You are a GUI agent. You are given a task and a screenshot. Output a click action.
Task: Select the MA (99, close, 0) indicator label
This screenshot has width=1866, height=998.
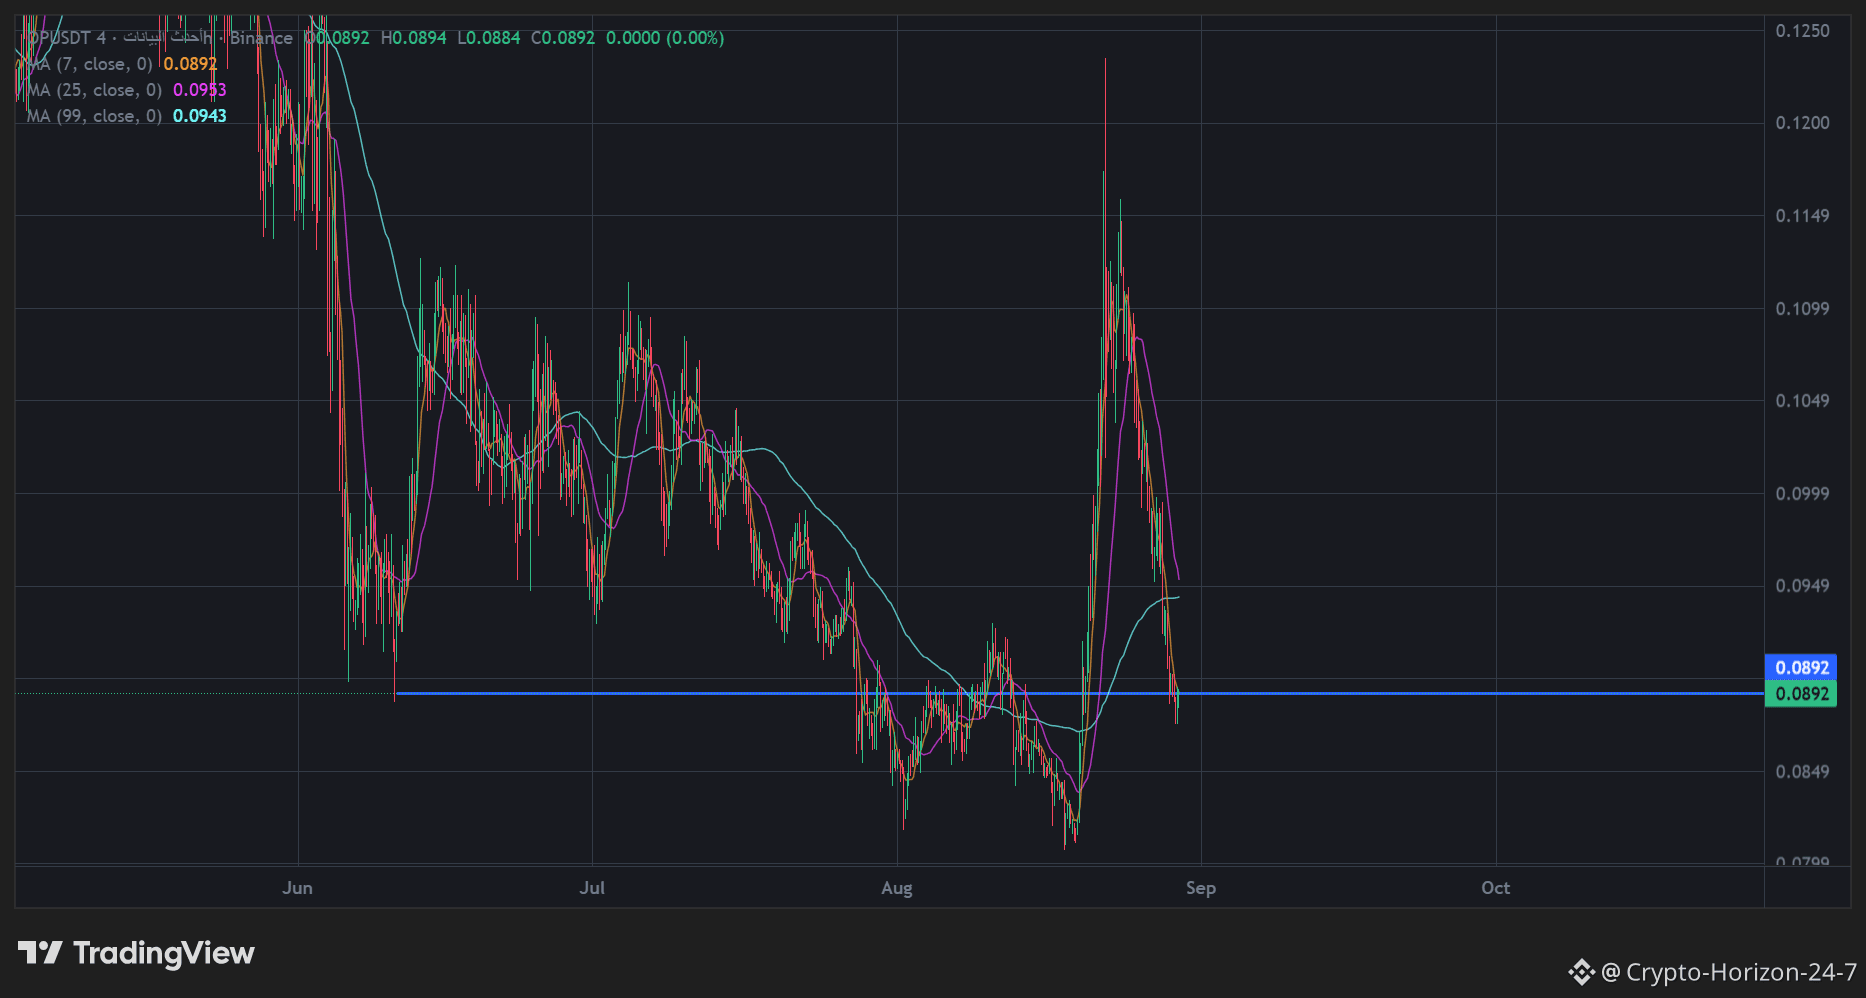pyautogui.click(x=94, y=116)
